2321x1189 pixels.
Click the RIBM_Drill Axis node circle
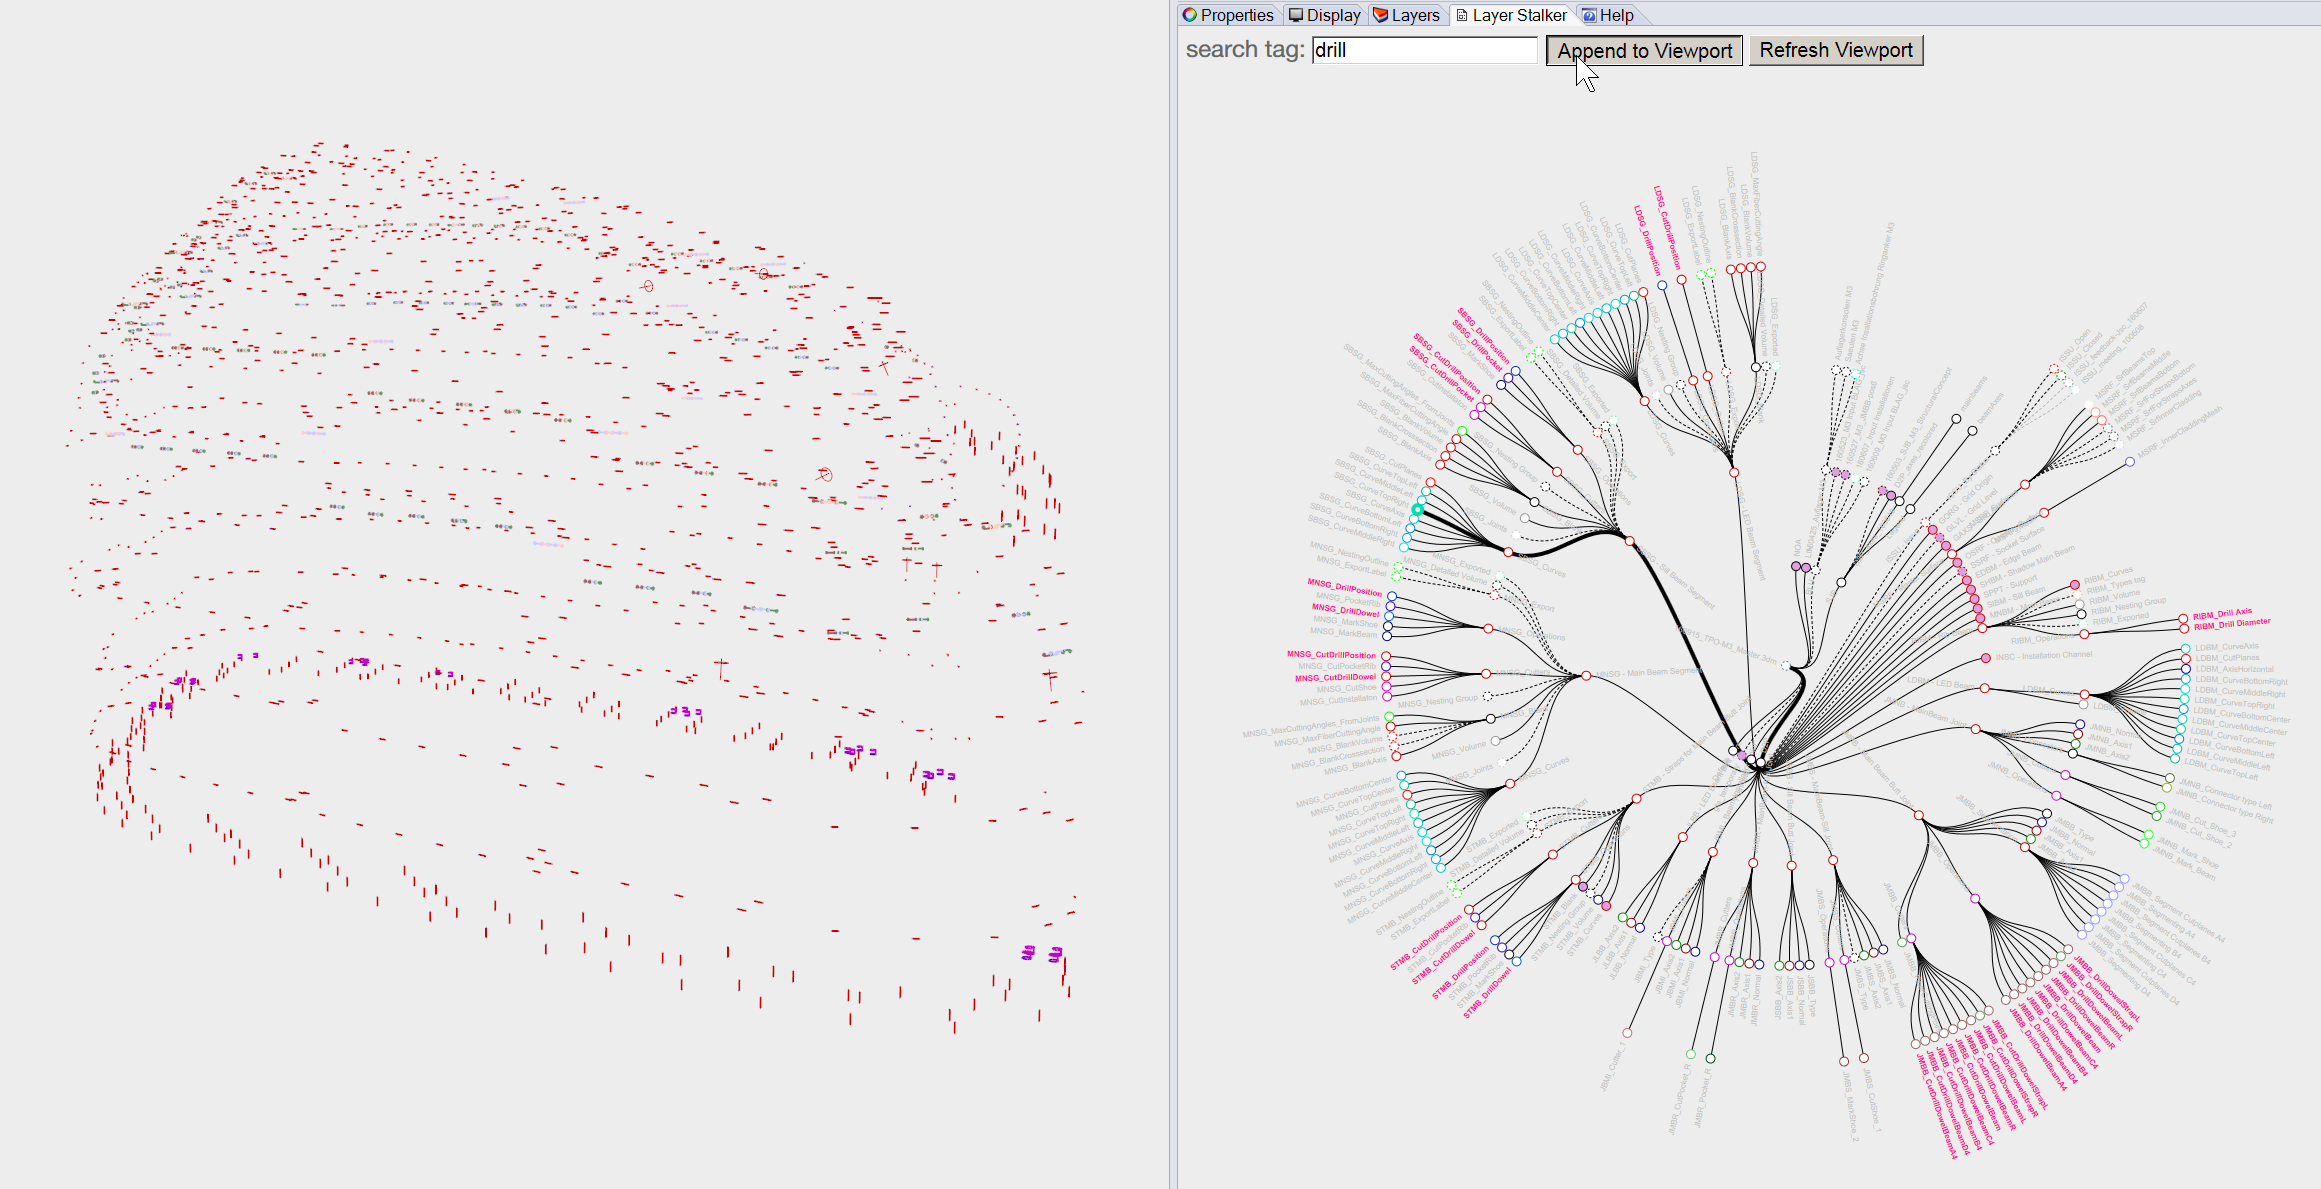2183,619
